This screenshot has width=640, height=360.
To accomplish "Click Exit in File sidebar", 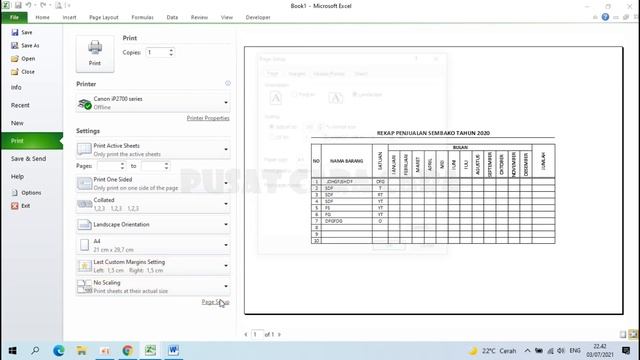I will coord(21,206).
